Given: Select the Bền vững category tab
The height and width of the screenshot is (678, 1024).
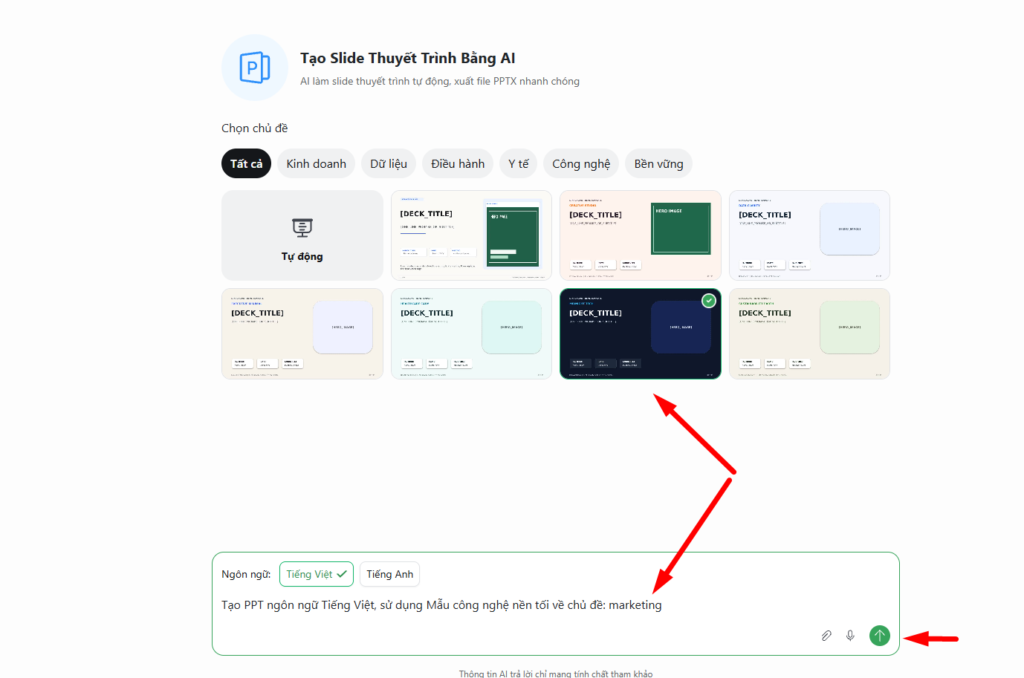Looking at the screenshot, I should pos(658,163).
